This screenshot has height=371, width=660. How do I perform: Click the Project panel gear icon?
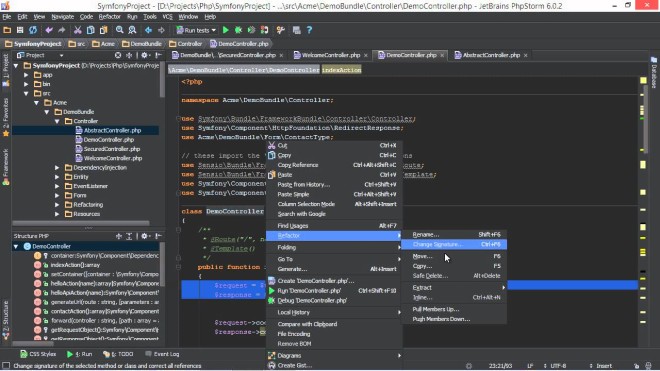tap(145, 55)
